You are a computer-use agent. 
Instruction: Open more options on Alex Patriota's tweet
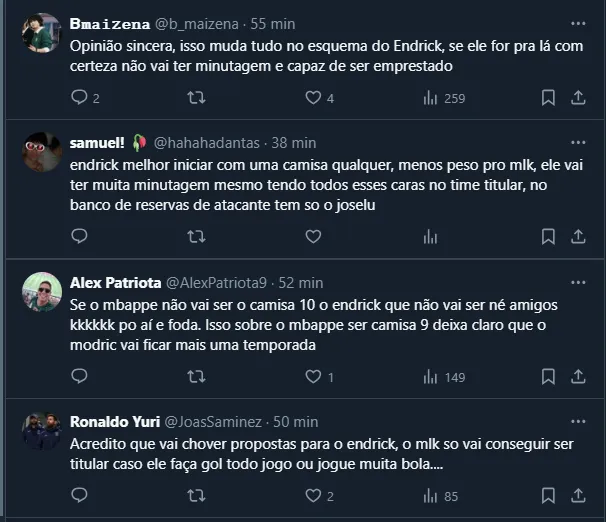pyautogui.click(x=578, y=282)
